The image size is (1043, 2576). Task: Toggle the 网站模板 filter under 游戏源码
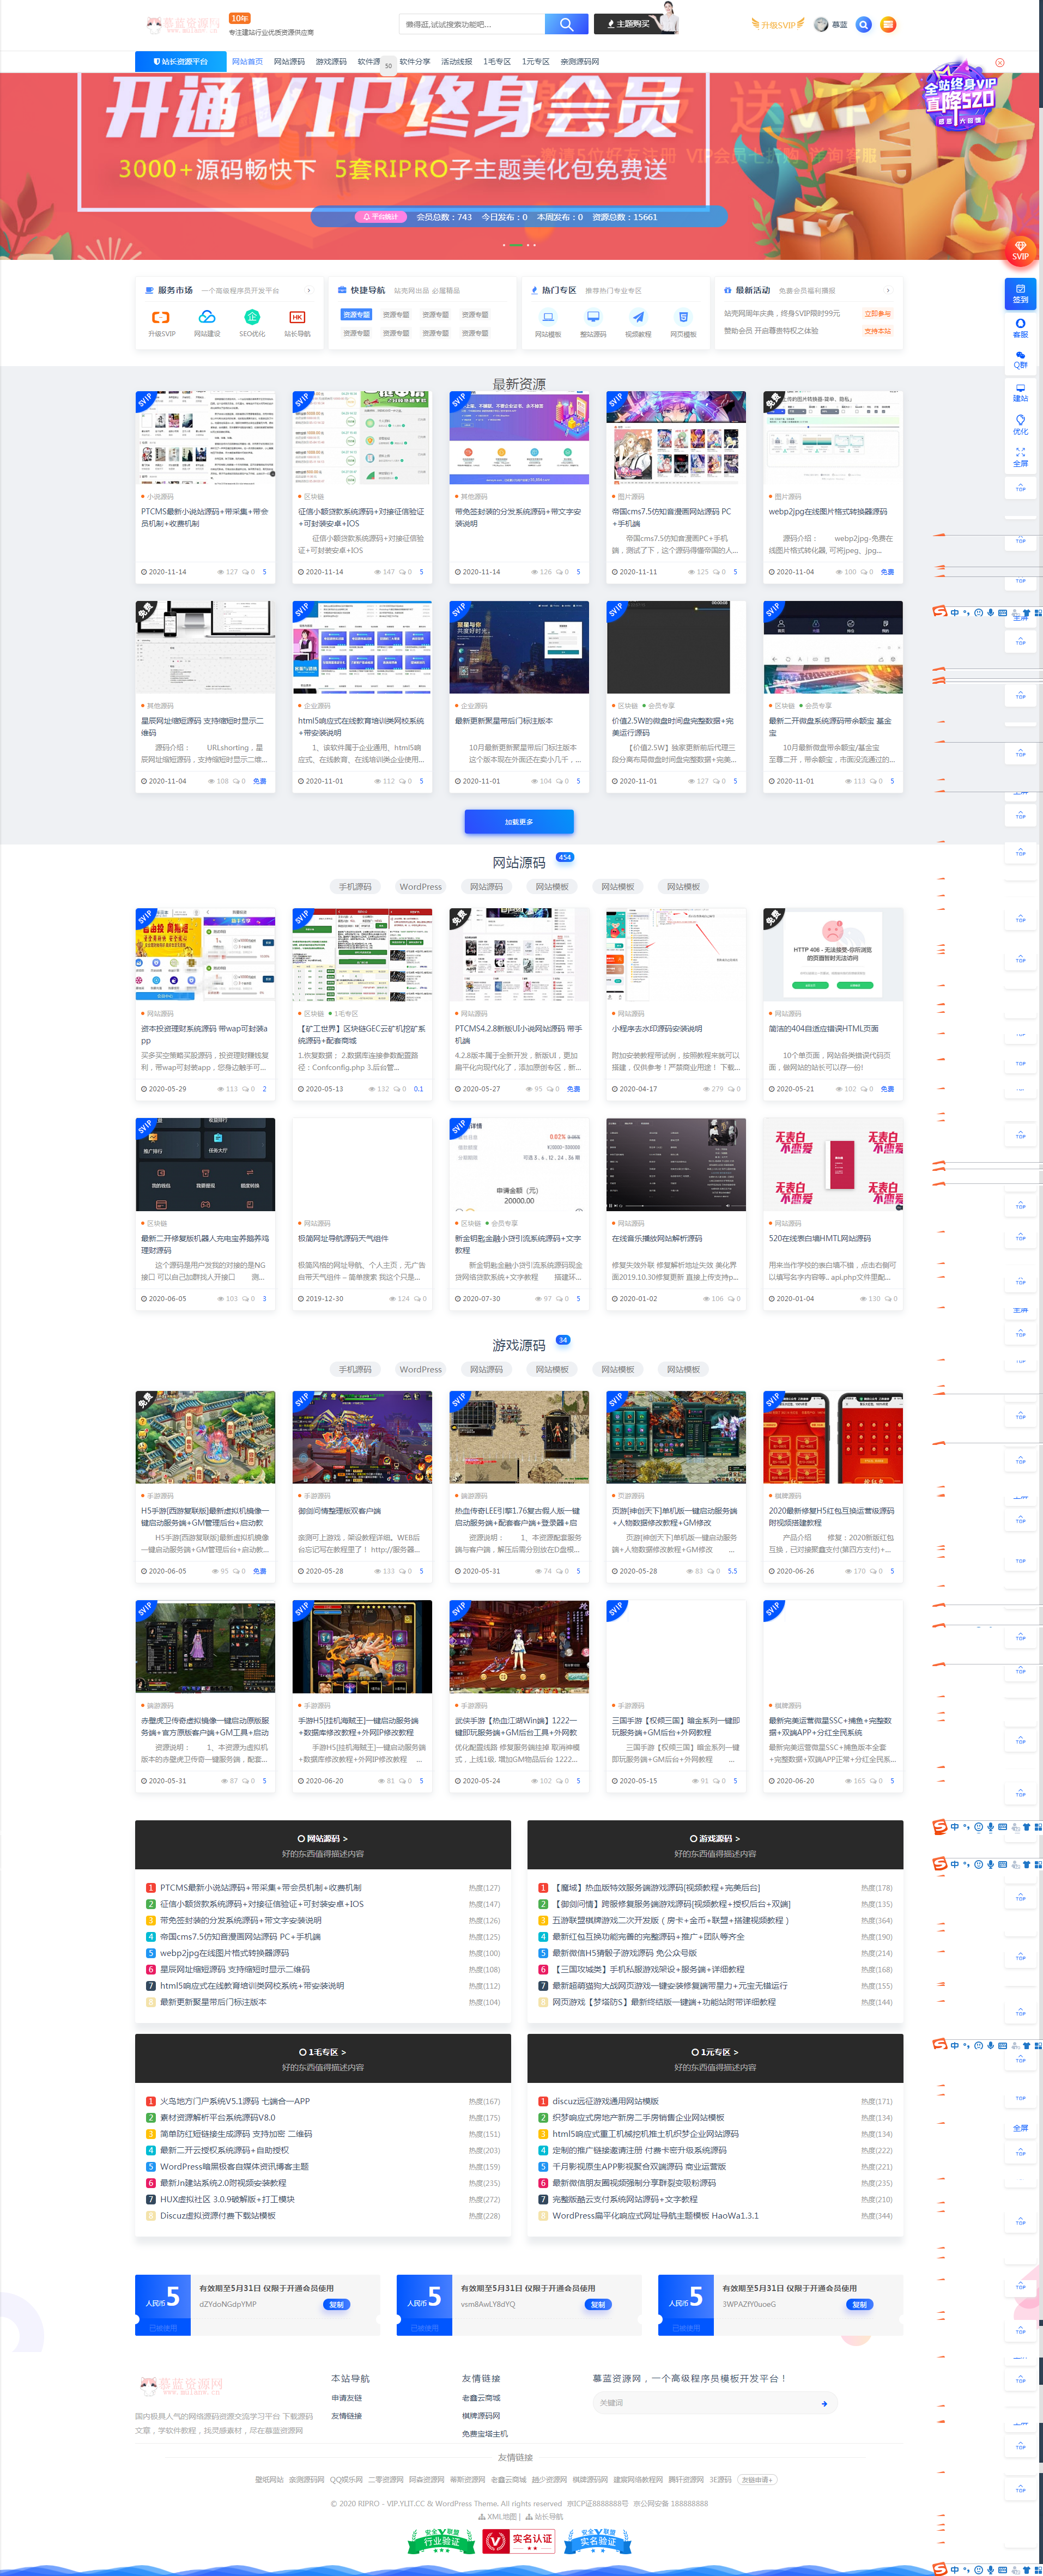coord(551,1369)
